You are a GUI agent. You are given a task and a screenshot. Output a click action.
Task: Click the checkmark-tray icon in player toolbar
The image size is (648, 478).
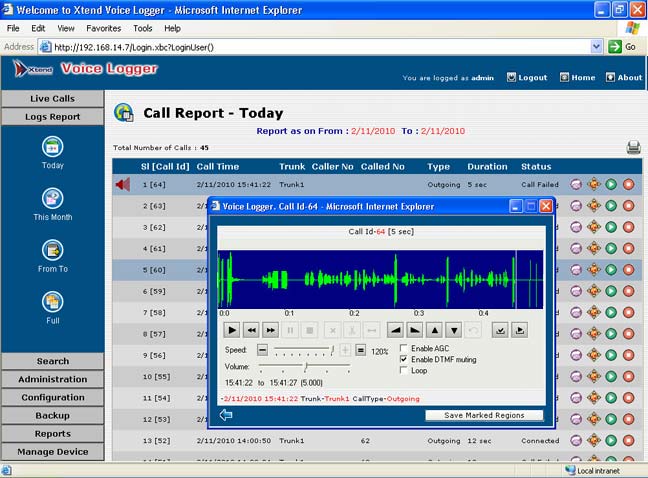[500, 330]
